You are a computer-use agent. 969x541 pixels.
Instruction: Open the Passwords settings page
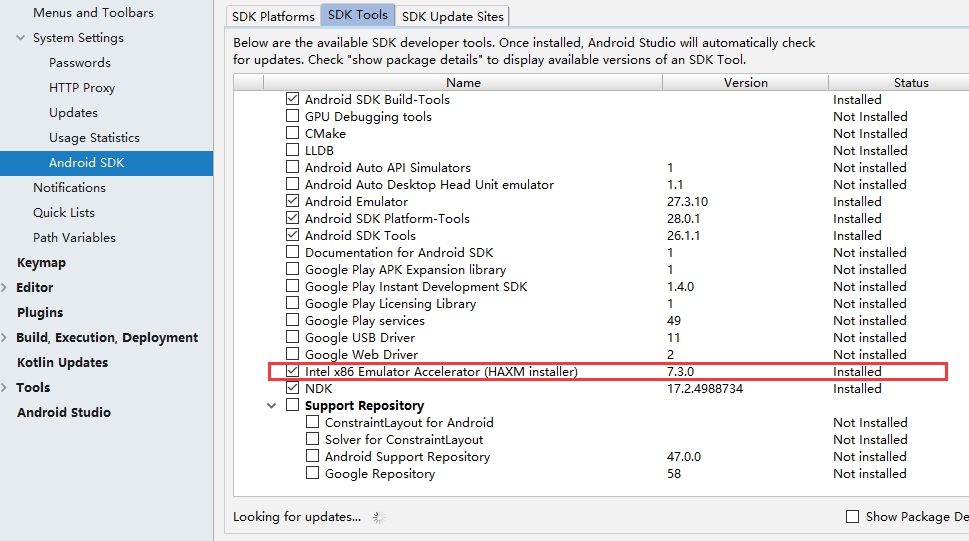click(80, 62)
